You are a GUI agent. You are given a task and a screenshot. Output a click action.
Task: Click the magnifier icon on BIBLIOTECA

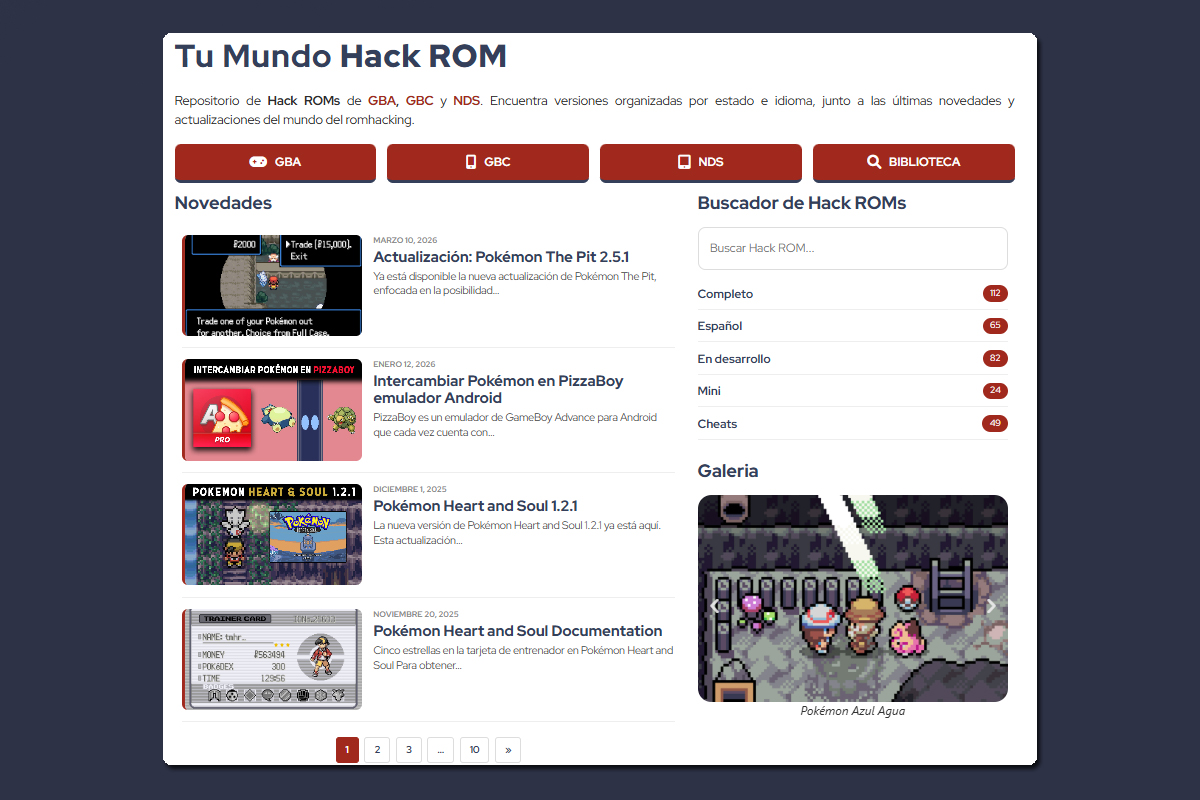point(872,162)
